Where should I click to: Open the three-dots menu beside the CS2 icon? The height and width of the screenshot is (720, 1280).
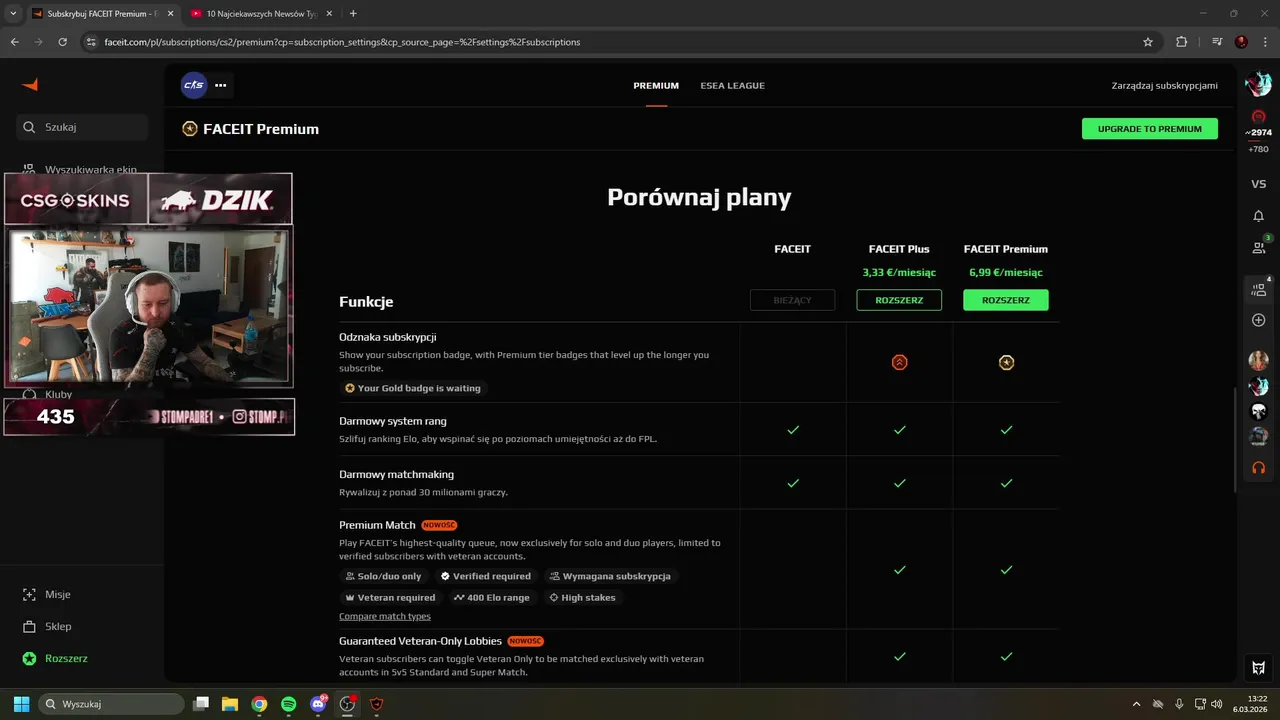pyautogui.click(x=221, y=85)
